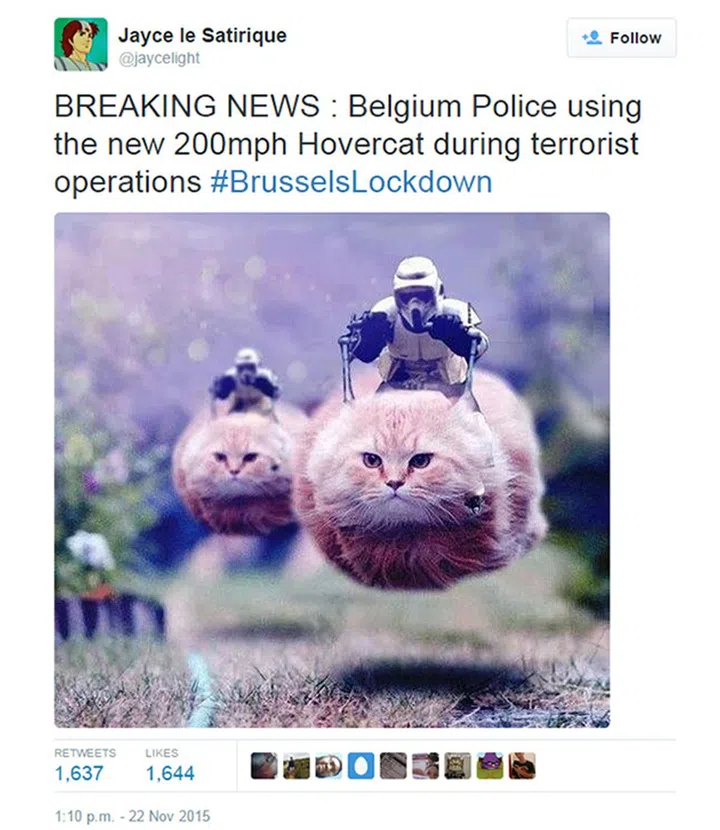Open the 1:10 p.m. 22 Nov 2015 timestamp
The width and height of the screenshot is (720, 830).
(x=132, y=816)
